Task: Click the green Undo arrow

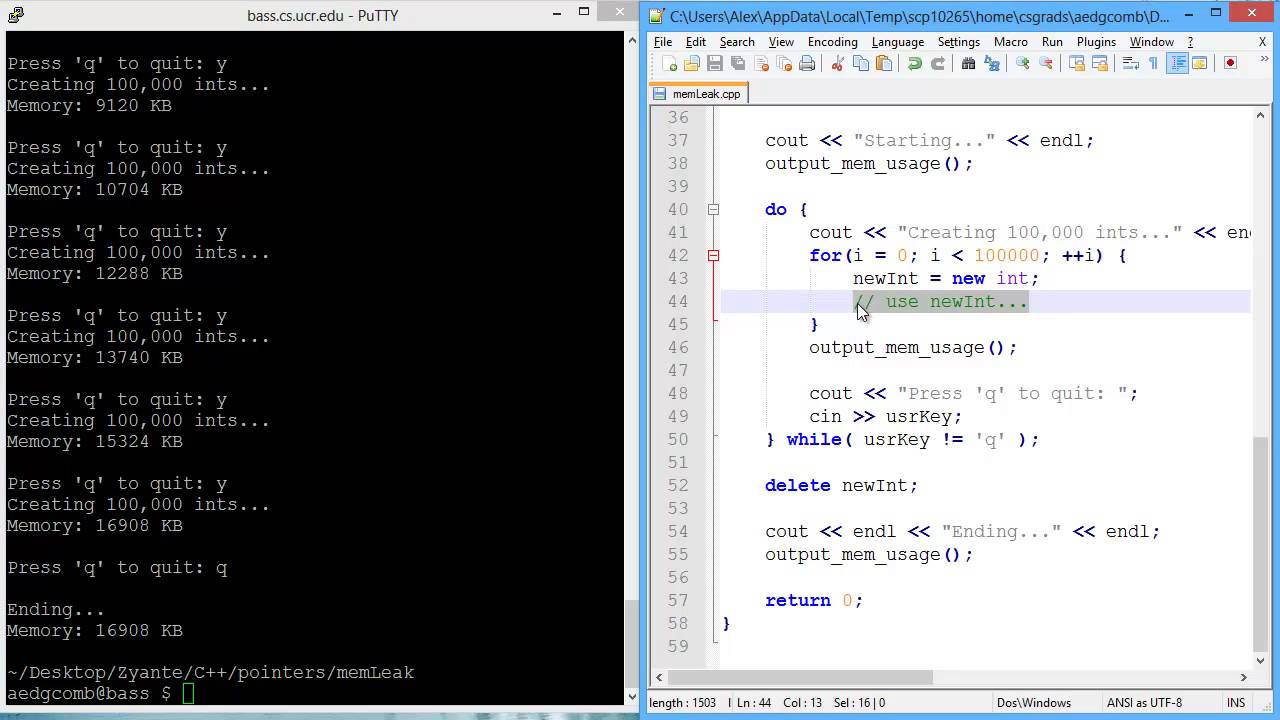Action: 915,63
